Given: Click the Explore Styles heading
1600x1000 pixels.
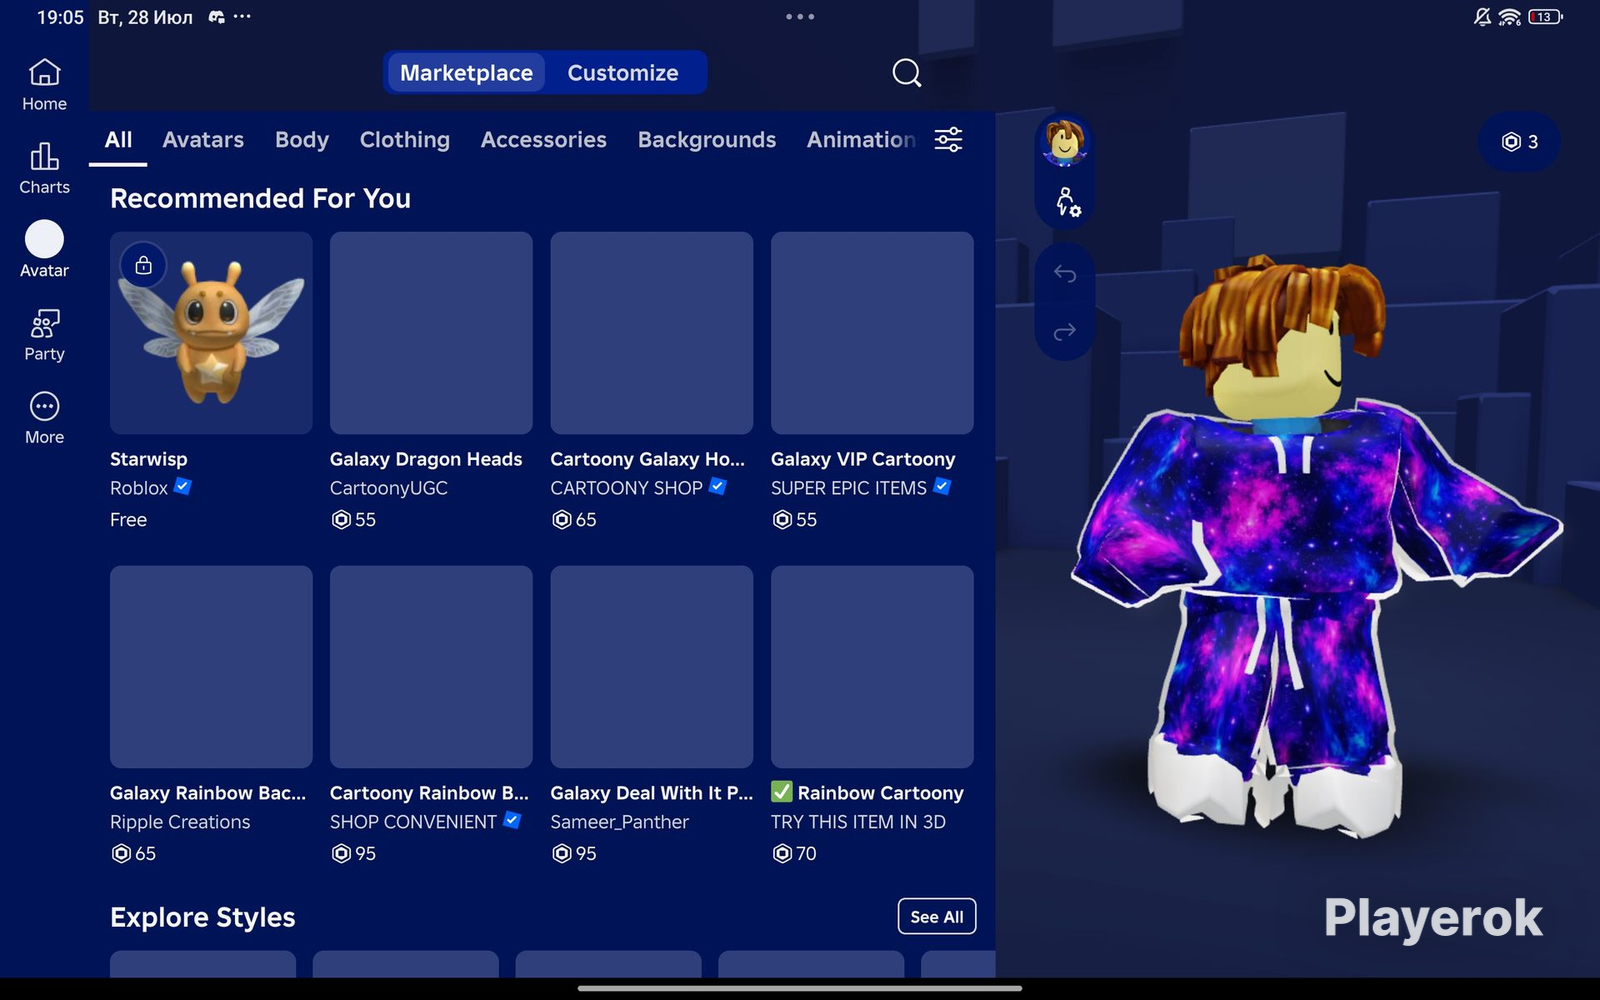Looking at the screenshot, I should pos(203,917).
